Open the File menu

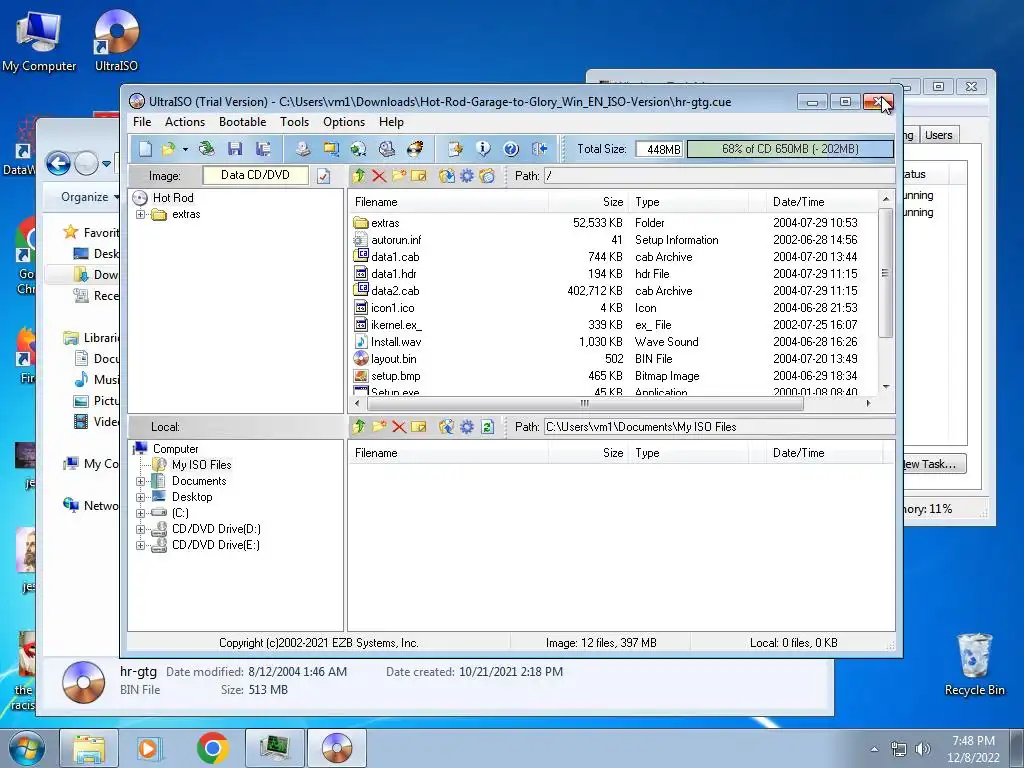click(142, 122)
